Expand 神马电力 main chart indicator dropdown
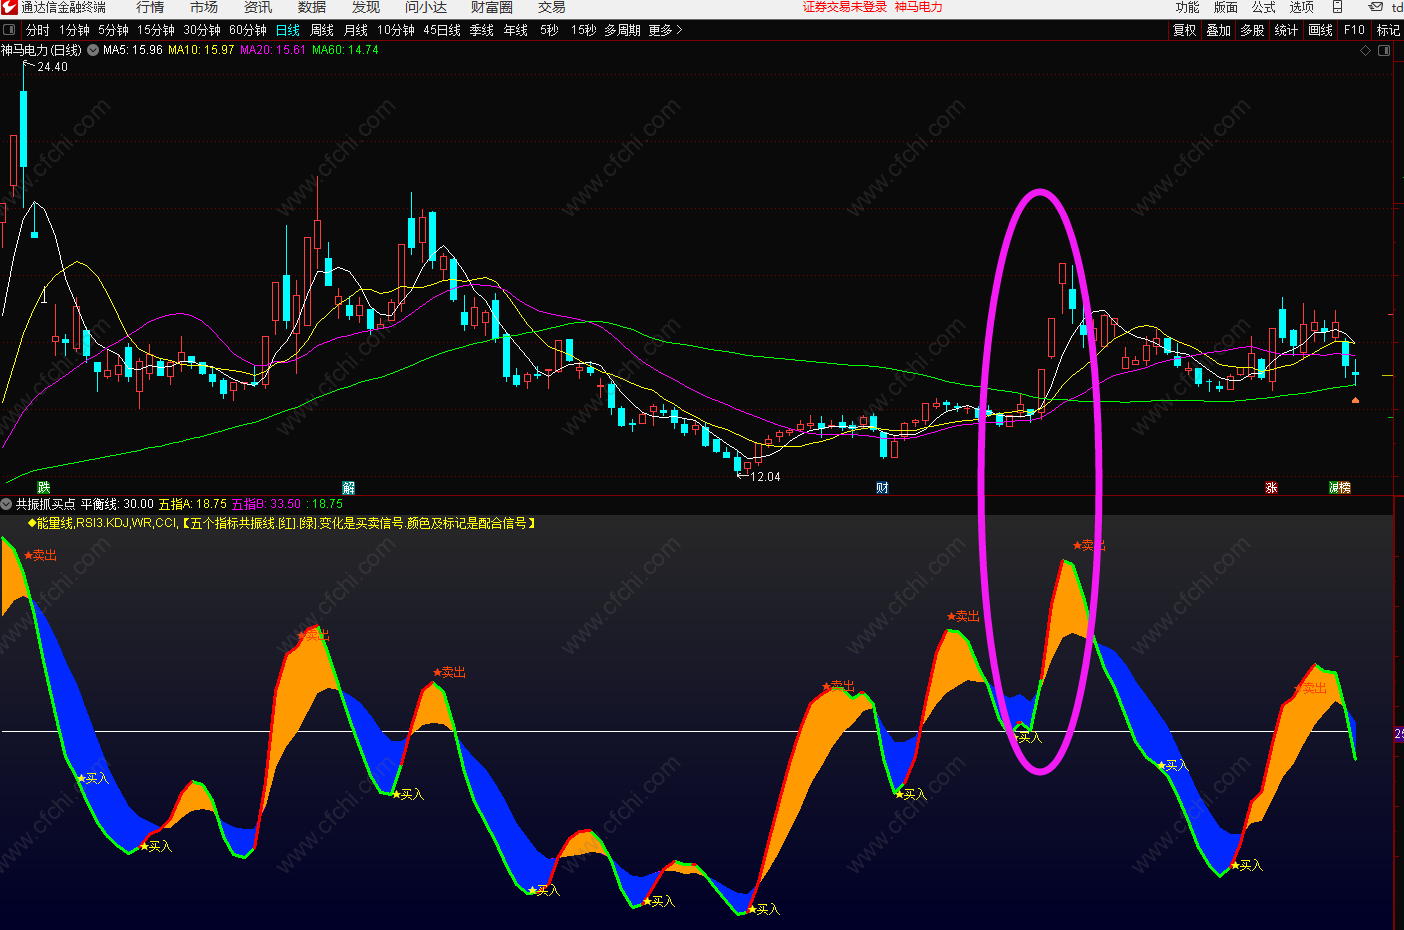The height and width of the screenshot is (930, 1404). tap(93, 50)
